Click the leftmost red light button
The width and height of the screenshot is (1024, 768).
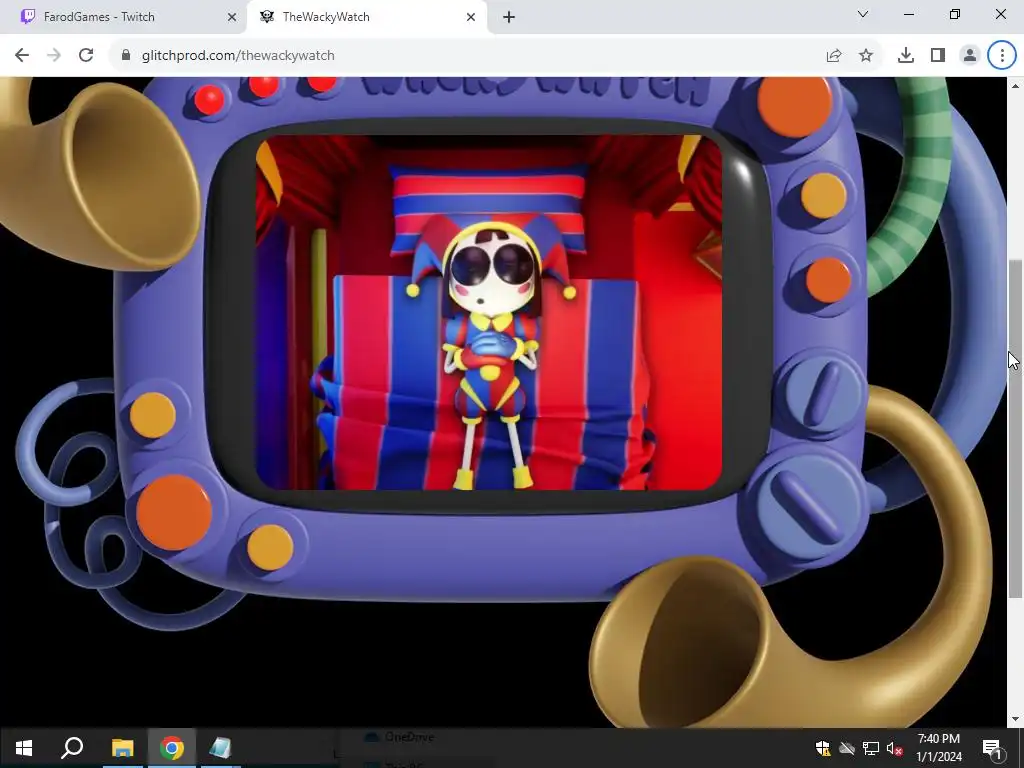209,101
